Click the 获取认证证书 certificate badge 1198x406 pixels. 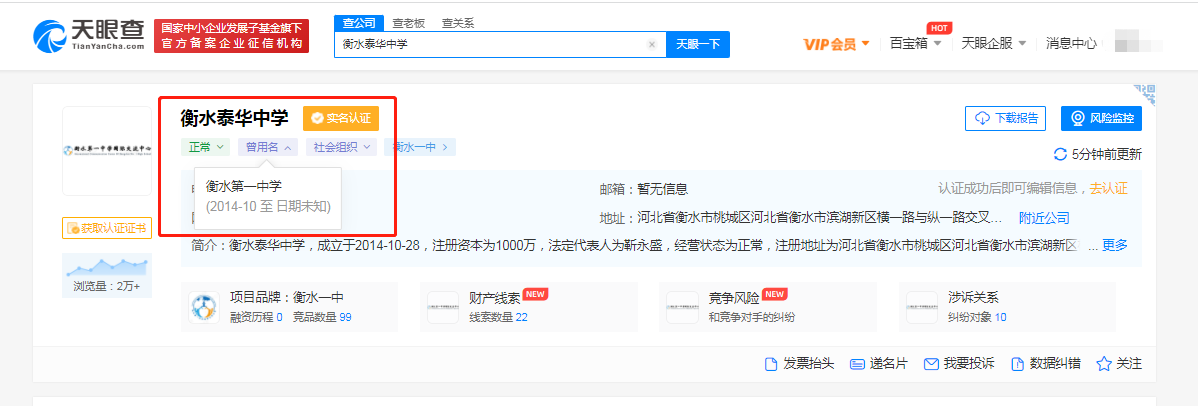click(x=107, y=228)
